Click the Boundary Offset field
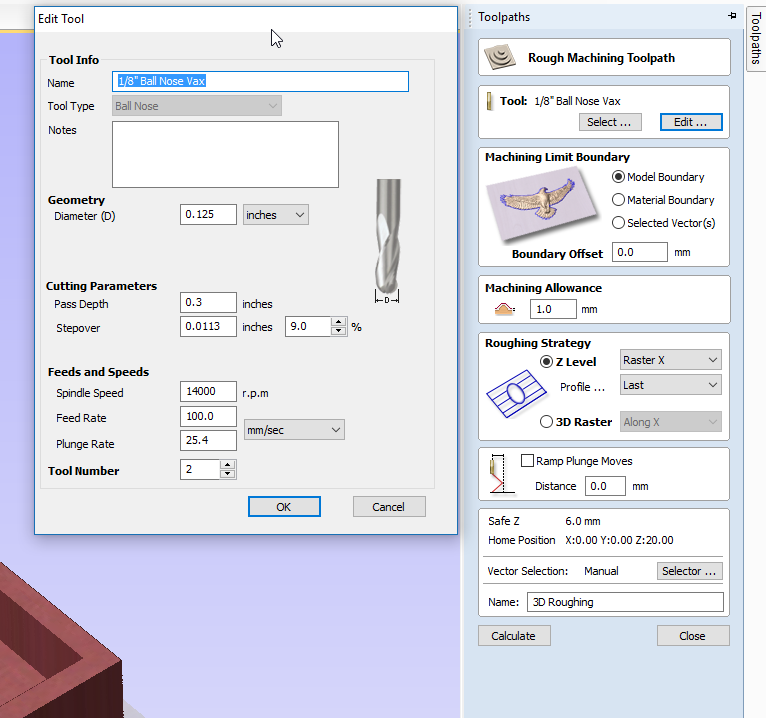This screenshot has width=766, height=718. click(x=639, y=252)
